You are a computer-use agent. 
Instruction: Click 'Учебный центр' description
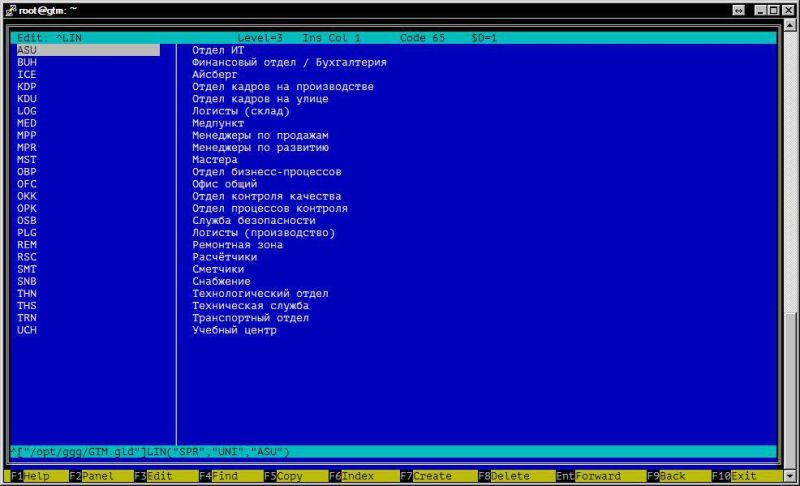234,330
